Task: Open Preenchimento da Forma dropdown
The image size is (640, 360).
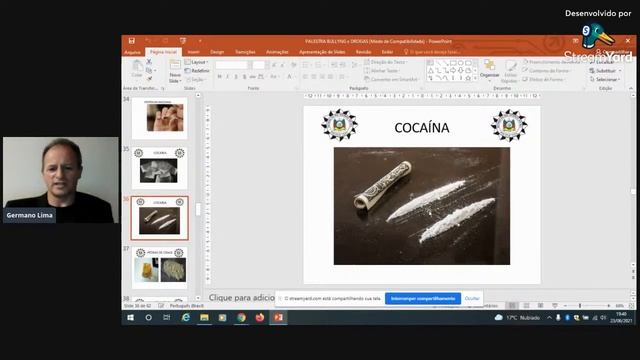Action: [x=551, y=62]
